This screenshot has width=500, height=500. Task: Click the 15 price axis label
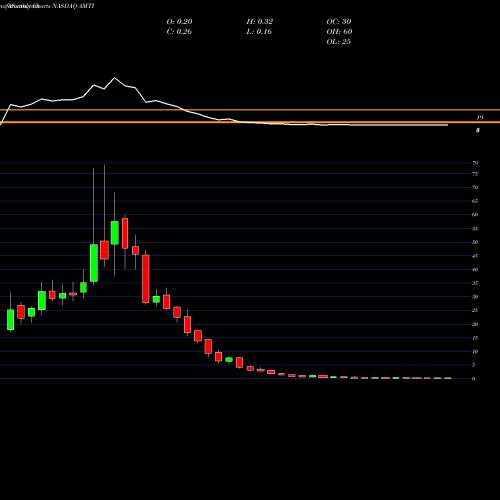click(x=475, y=338)
